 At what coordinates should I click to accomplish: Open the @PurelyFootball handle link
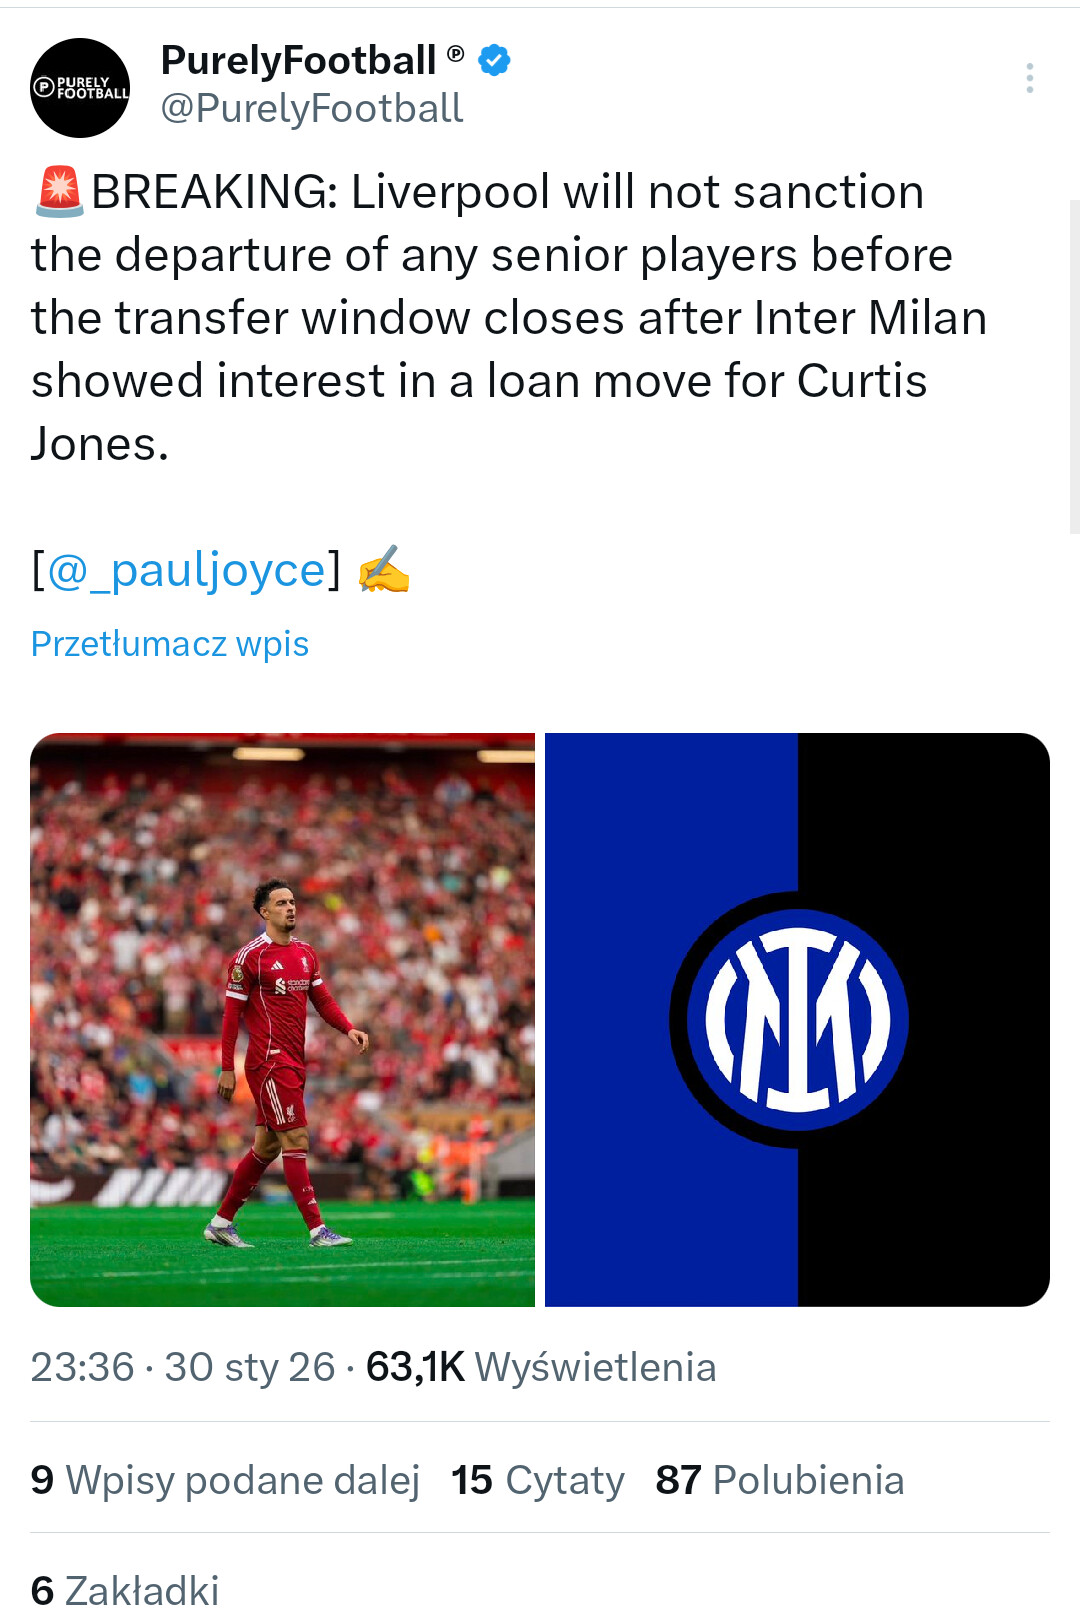click(x=311, y=108)
